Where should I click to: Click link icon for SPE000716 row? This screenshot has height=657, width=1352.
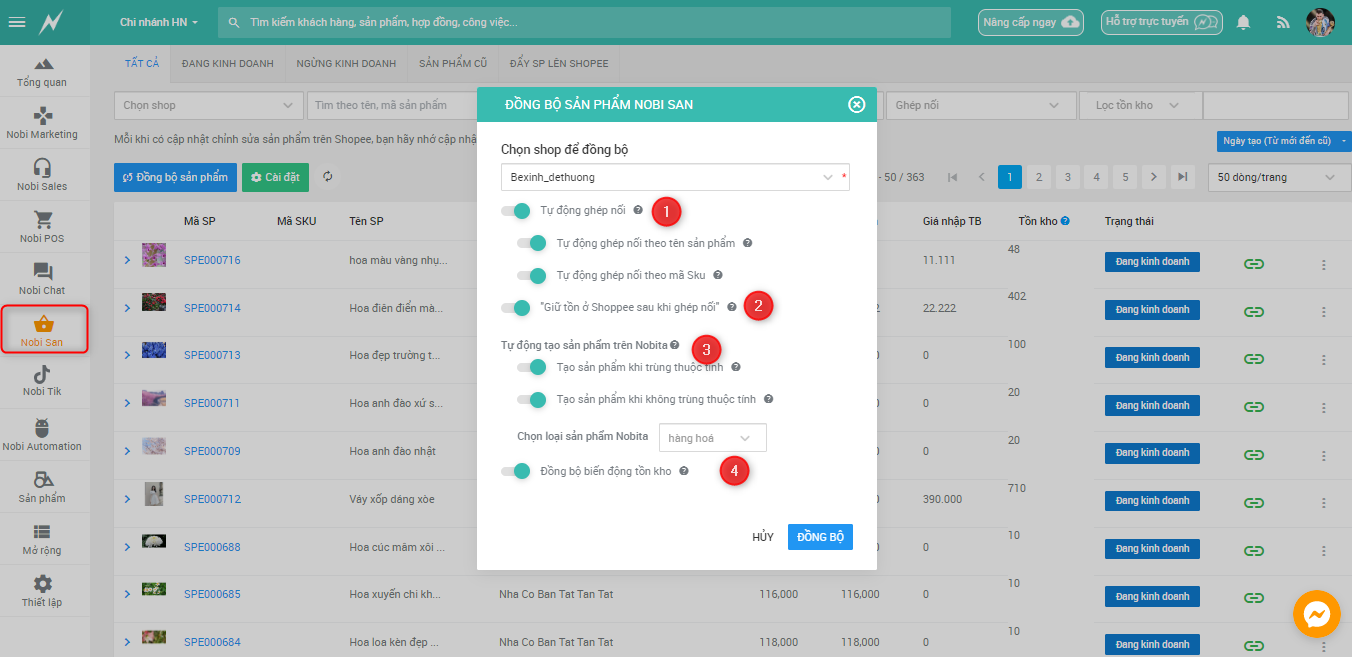point(1253,263)
